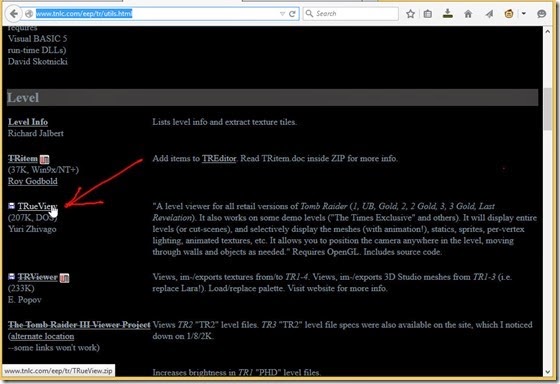
Task: Open the add-on dropdown arrow
Action: [x=524, y=14]
